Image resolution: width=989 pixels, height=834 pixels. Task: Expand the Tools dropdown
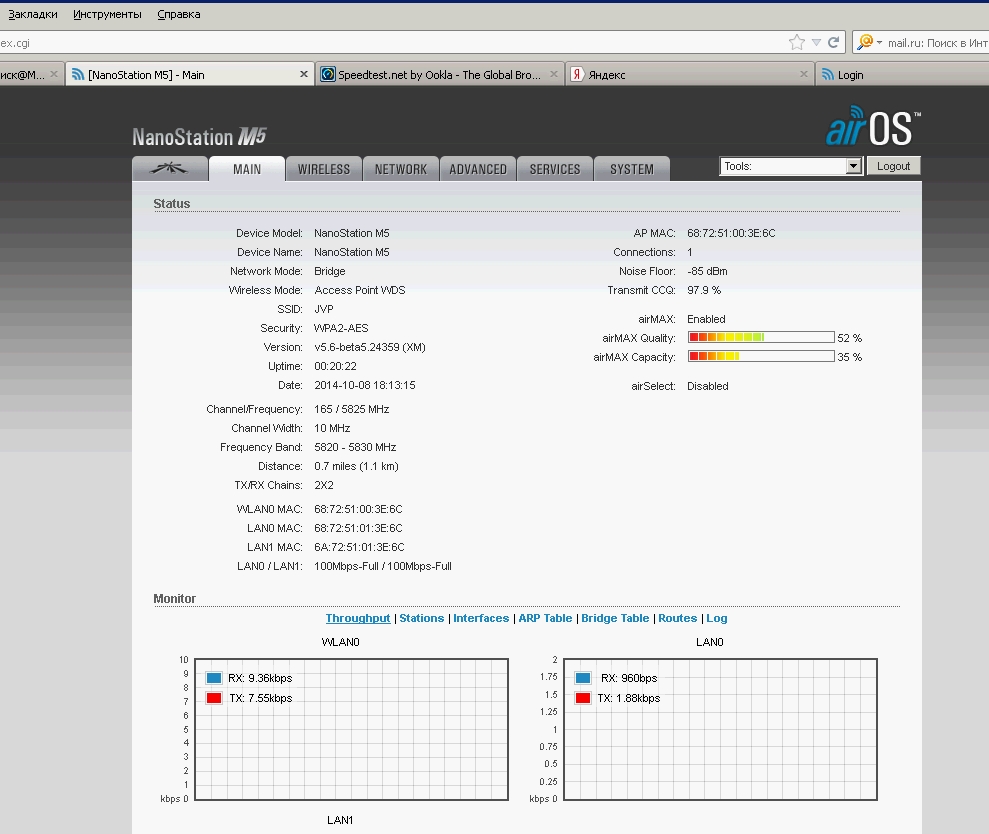791,166
